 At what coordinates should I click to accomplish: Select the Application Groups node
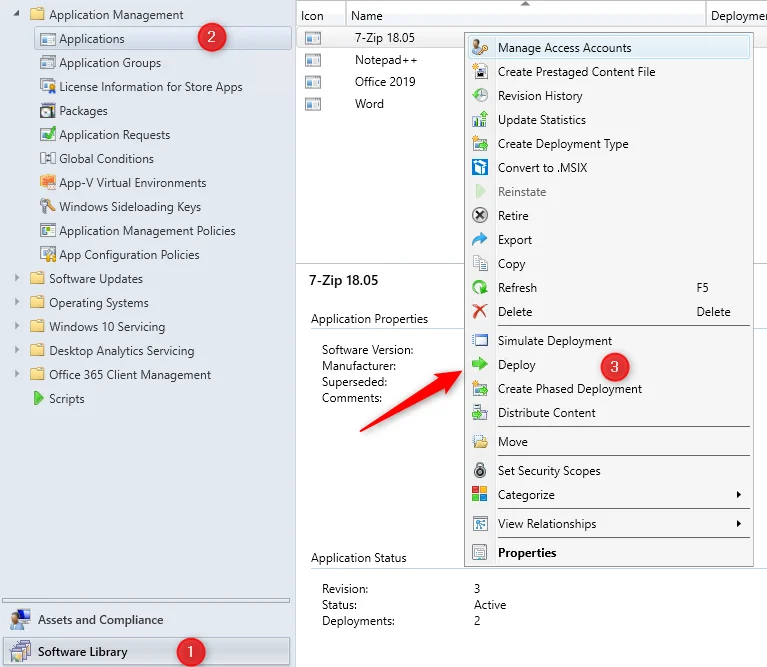[x=110, y=62]
